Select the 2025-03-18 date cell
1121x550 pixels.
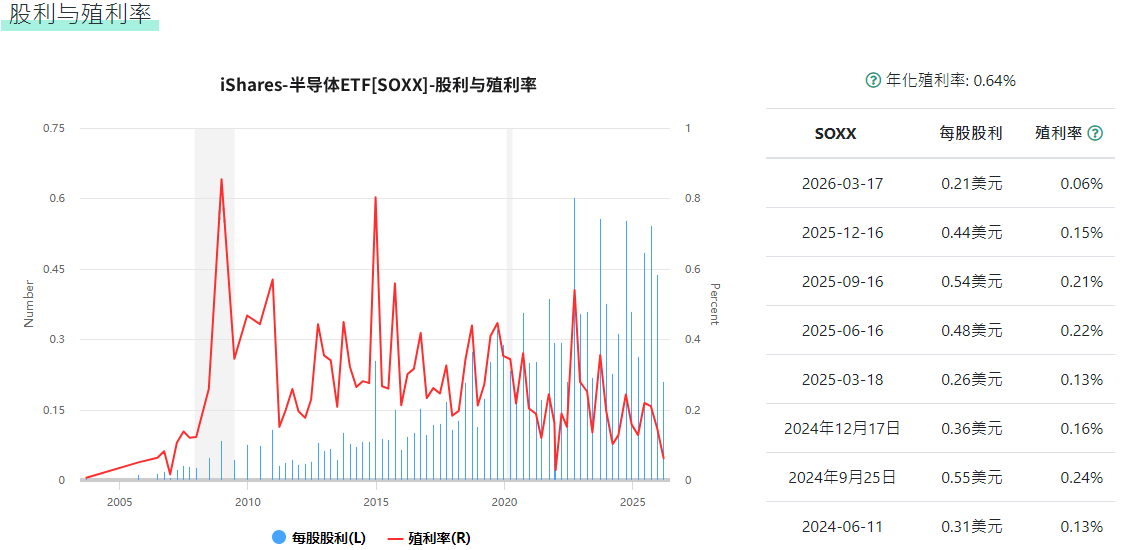click(842, 380)
